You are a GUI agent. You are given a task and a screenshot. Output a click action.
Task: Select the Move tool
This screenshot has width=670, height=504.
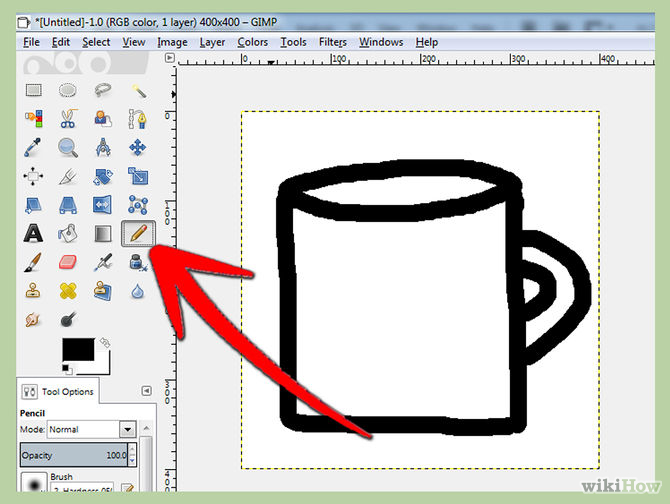(x=137, y=148)
